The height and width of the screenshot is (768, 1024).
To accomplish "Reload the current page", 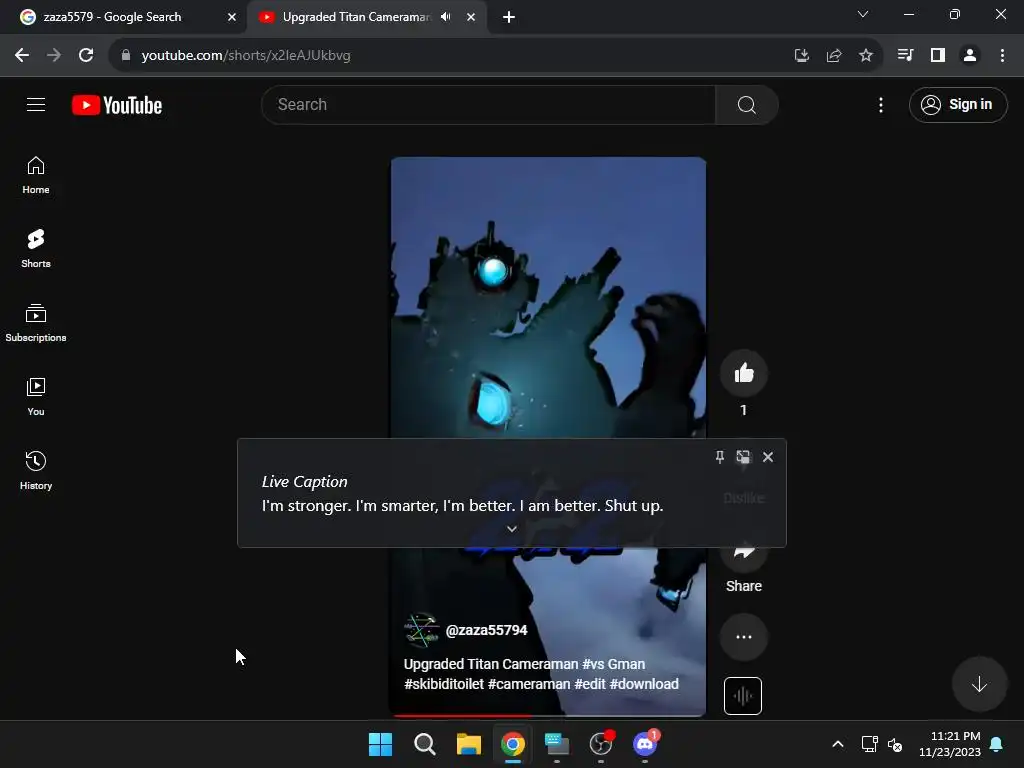I will tap(86, 56).
